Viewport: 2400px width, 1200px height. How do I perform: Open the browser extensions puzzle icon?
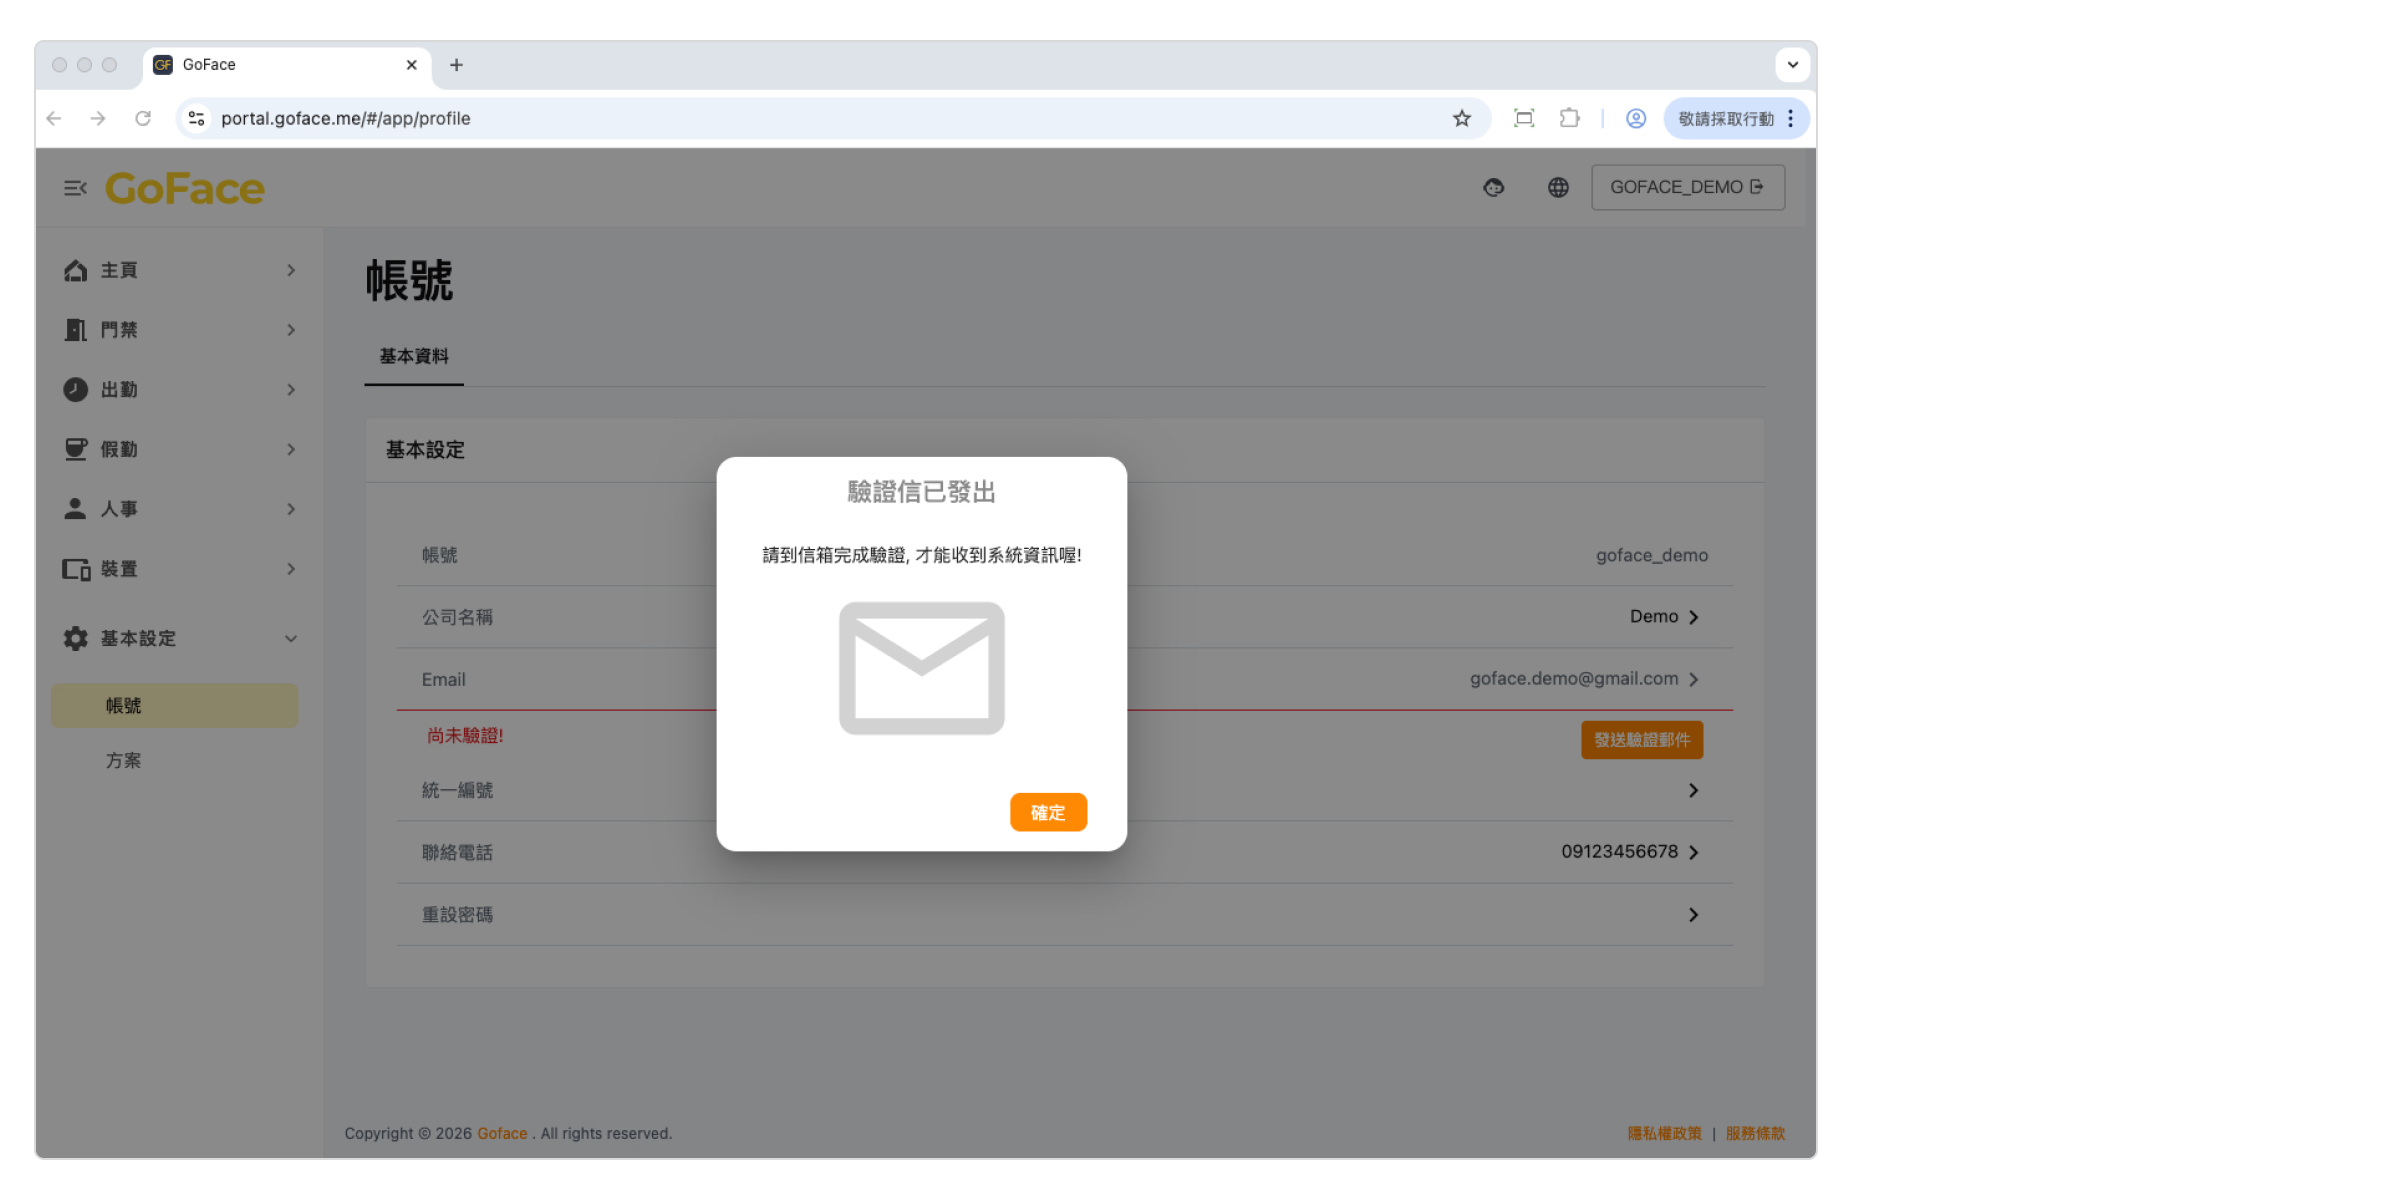click(x=1569, y=119)
